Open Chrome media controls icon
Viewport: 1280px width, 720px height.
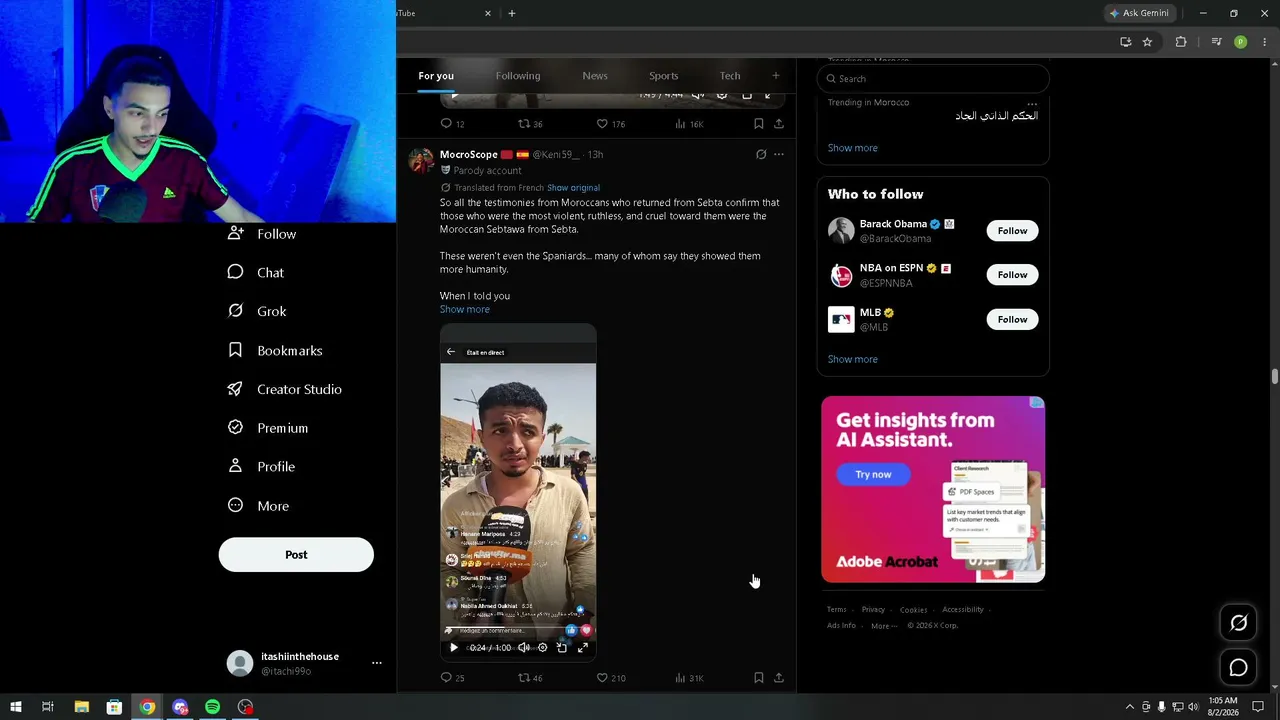point(1216,42)
